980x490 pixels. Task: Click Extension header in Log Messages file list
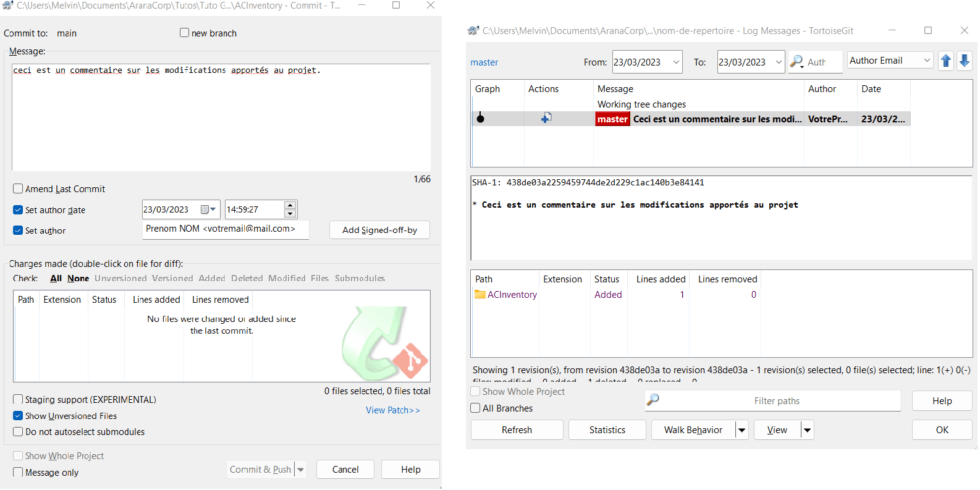[x=562, y=279]
